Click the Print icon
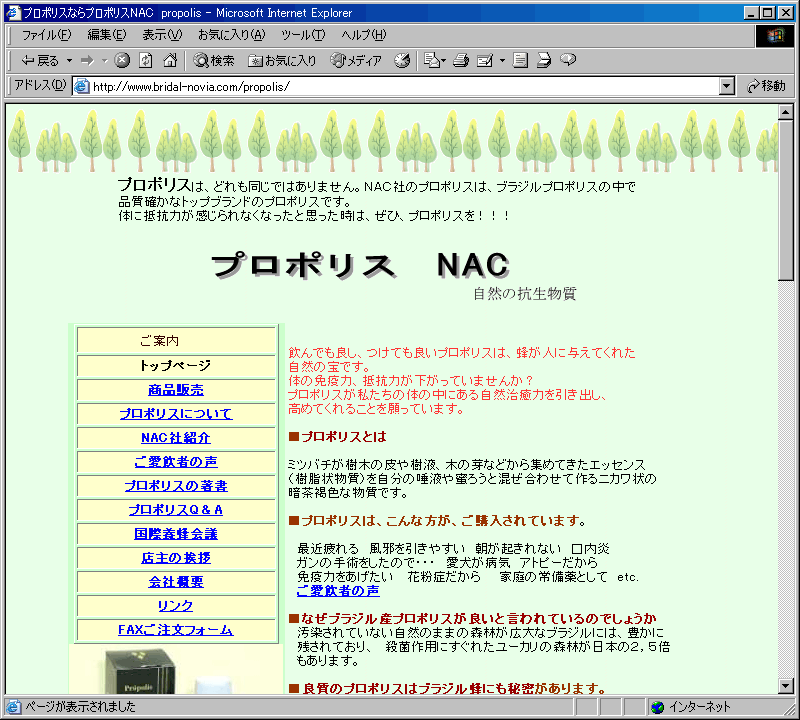800x720 pixels. tap(461, 61)
